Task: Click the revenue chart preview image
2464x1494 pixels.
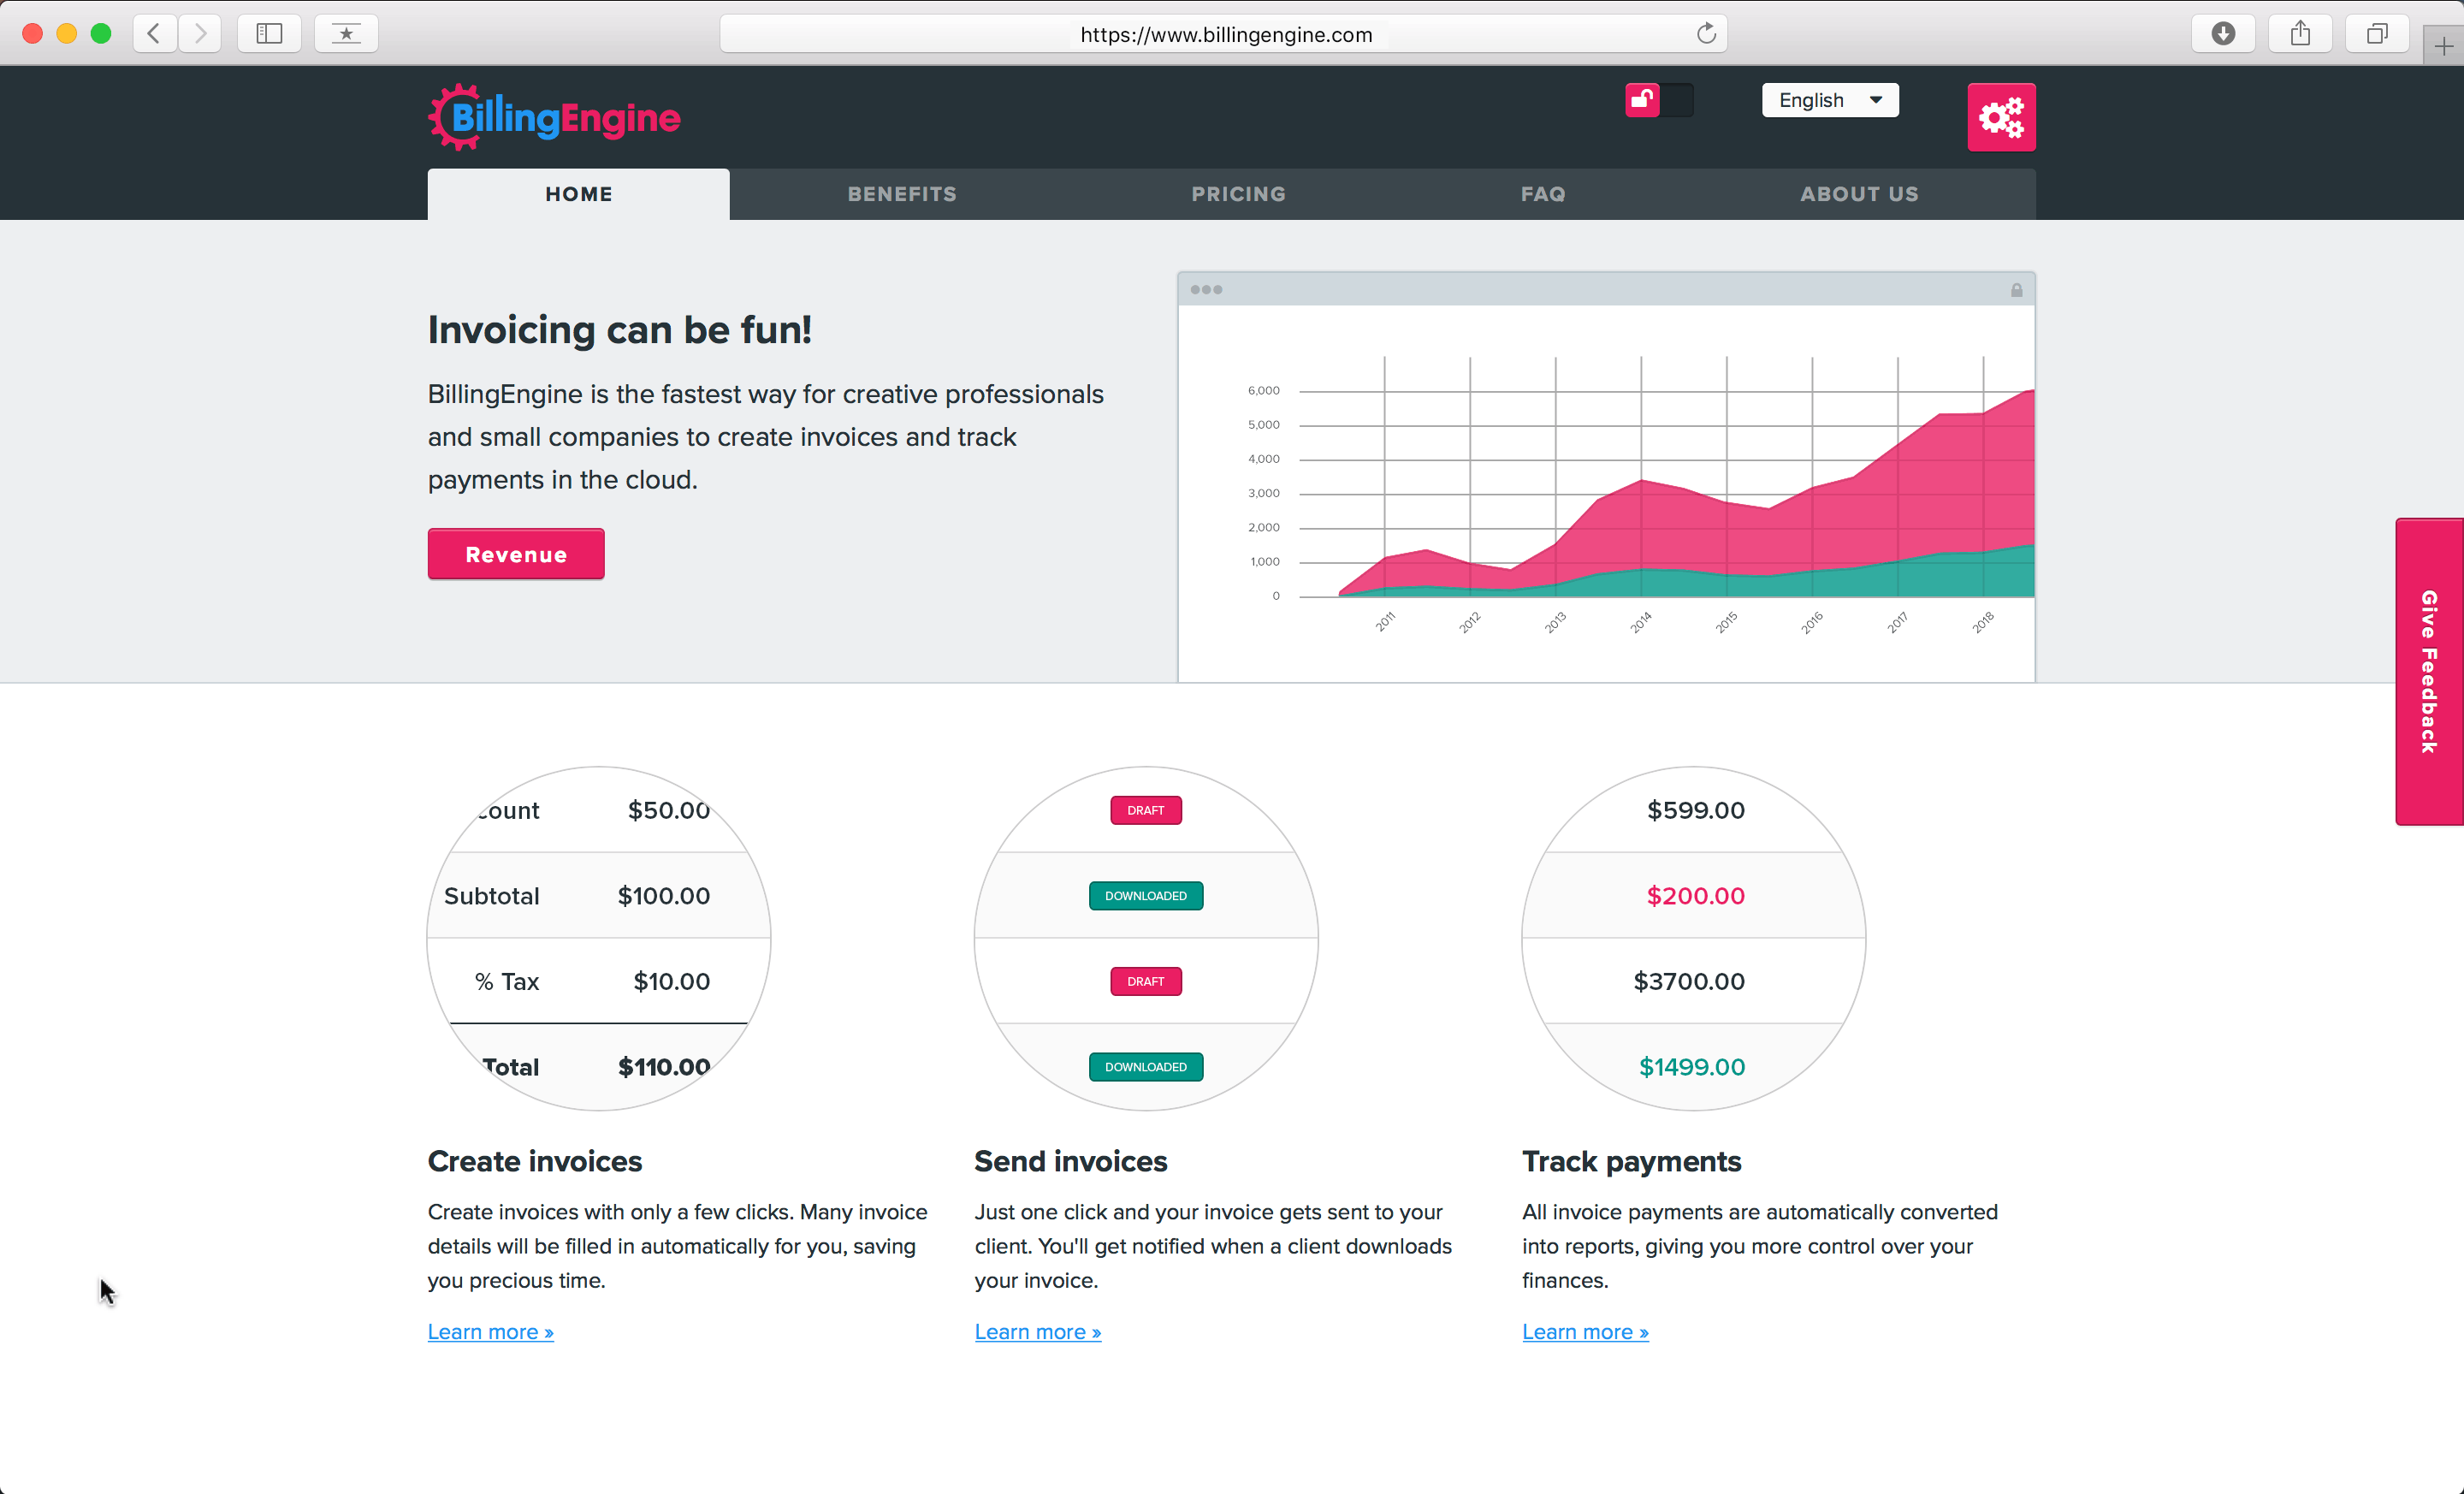Action: click(1606, 477)
